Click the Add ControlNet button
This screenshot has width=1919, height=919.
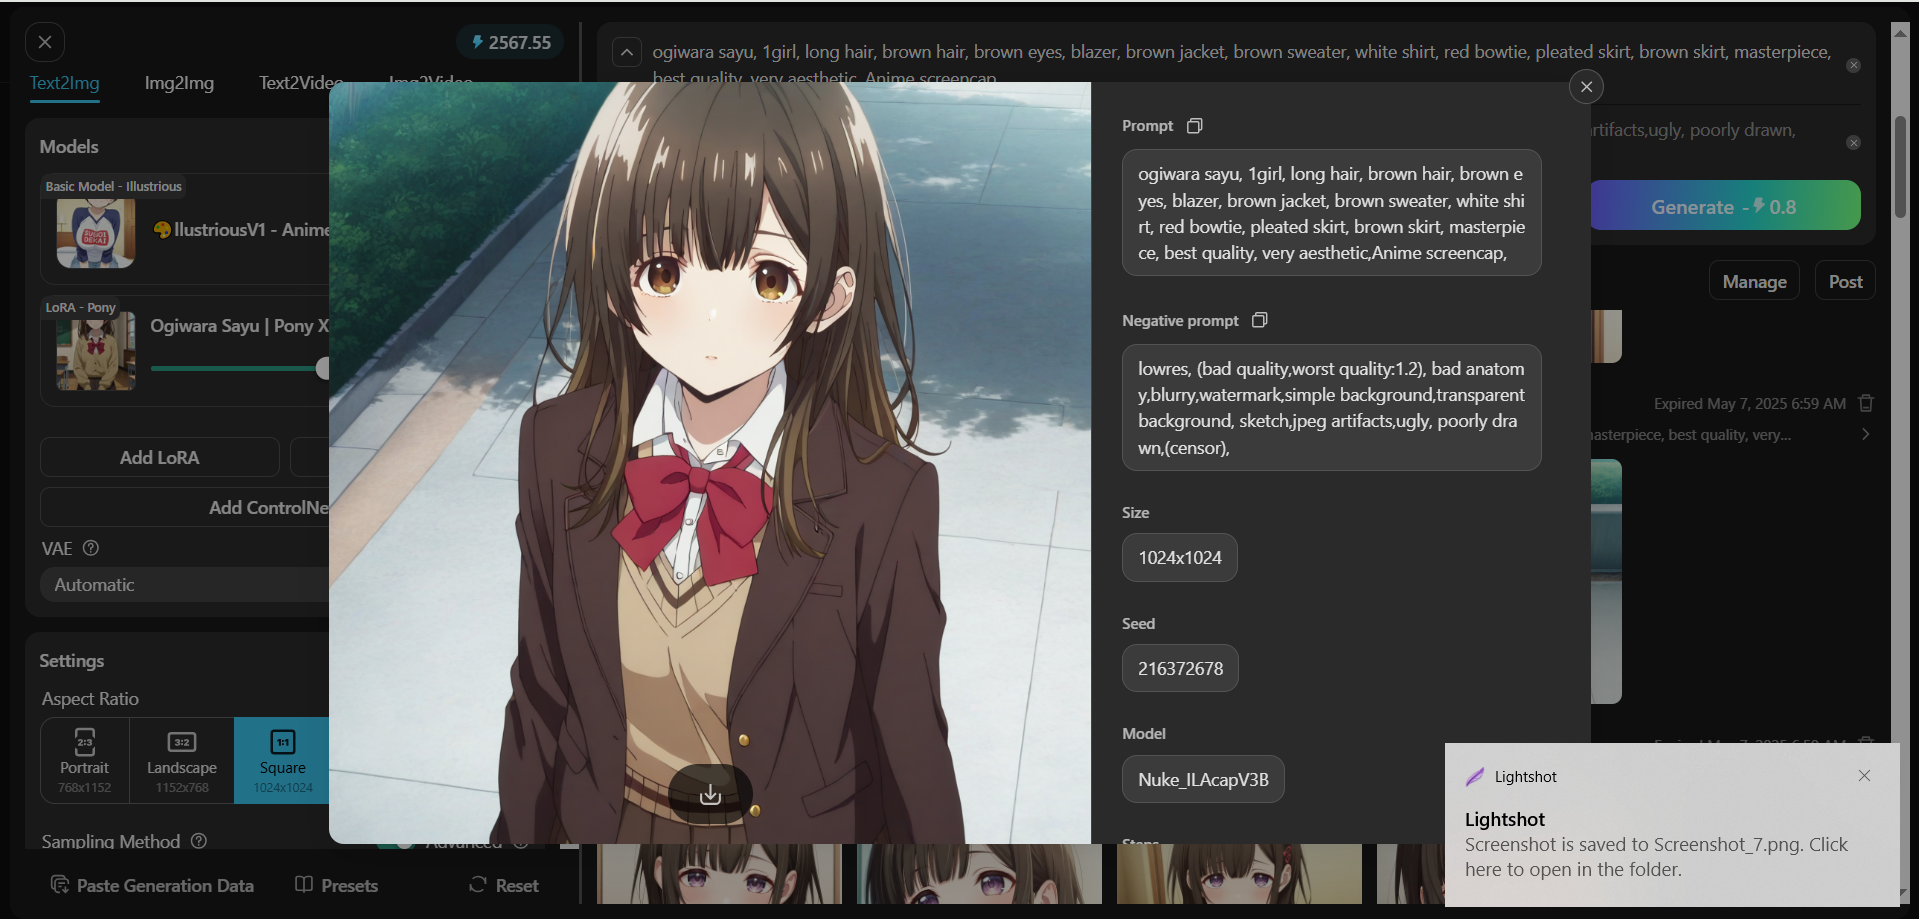185,507
